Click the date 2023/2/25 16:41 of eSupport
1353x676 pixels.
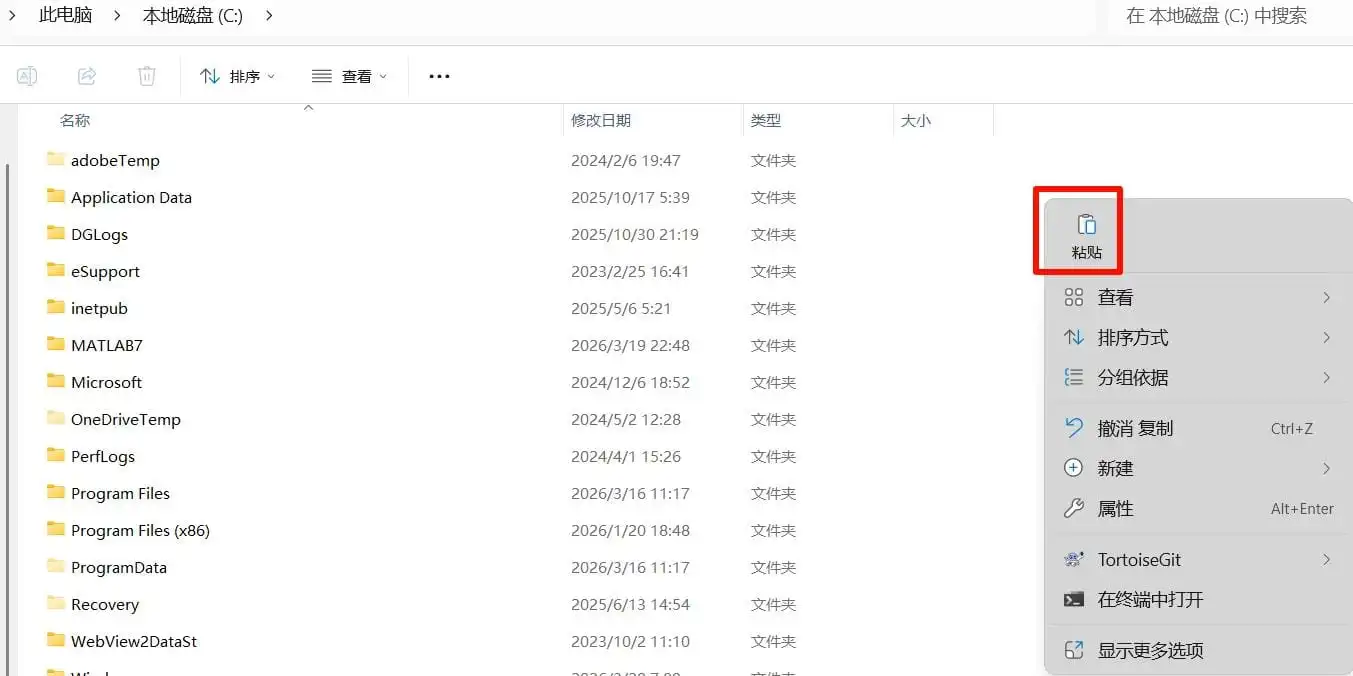click(x=630, y=271)
